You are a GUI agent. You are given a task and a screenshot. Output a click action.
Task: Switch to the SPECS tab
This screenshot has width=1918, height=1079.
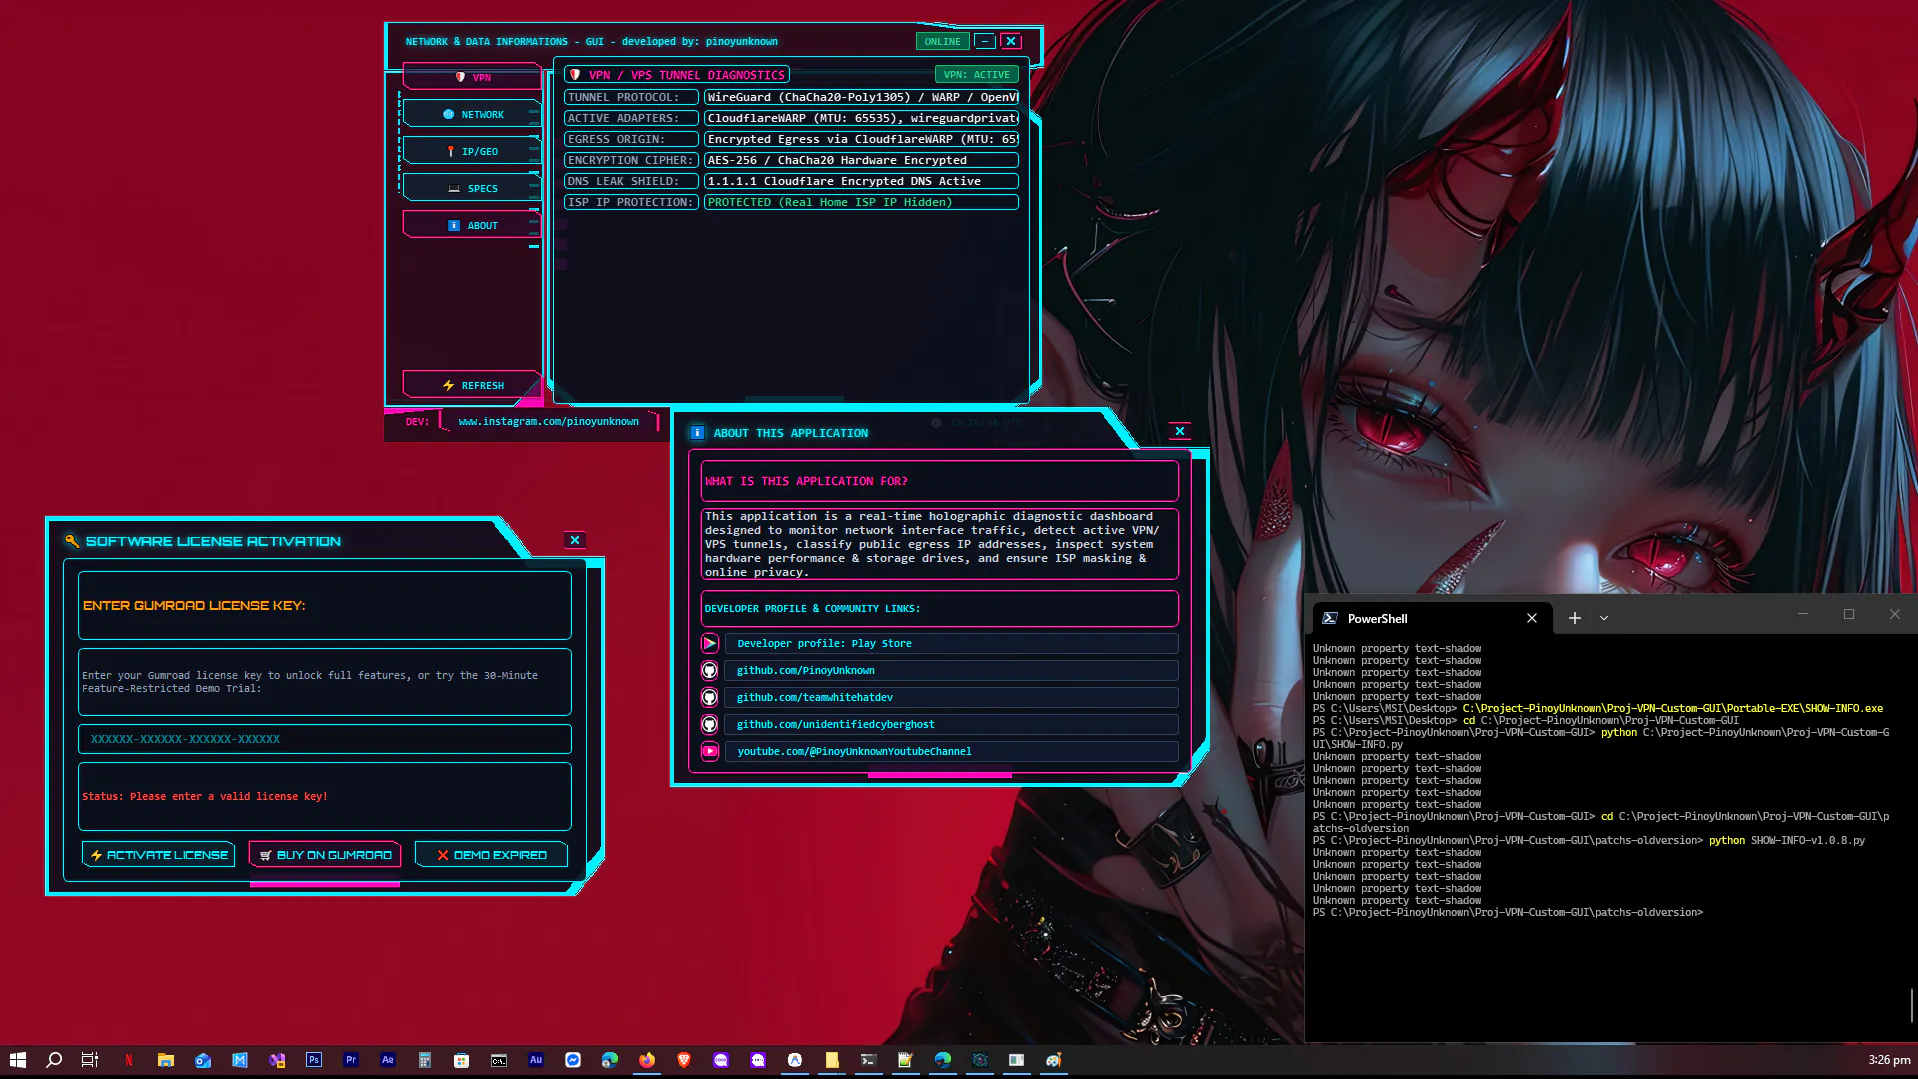click(x=472, y=188)
